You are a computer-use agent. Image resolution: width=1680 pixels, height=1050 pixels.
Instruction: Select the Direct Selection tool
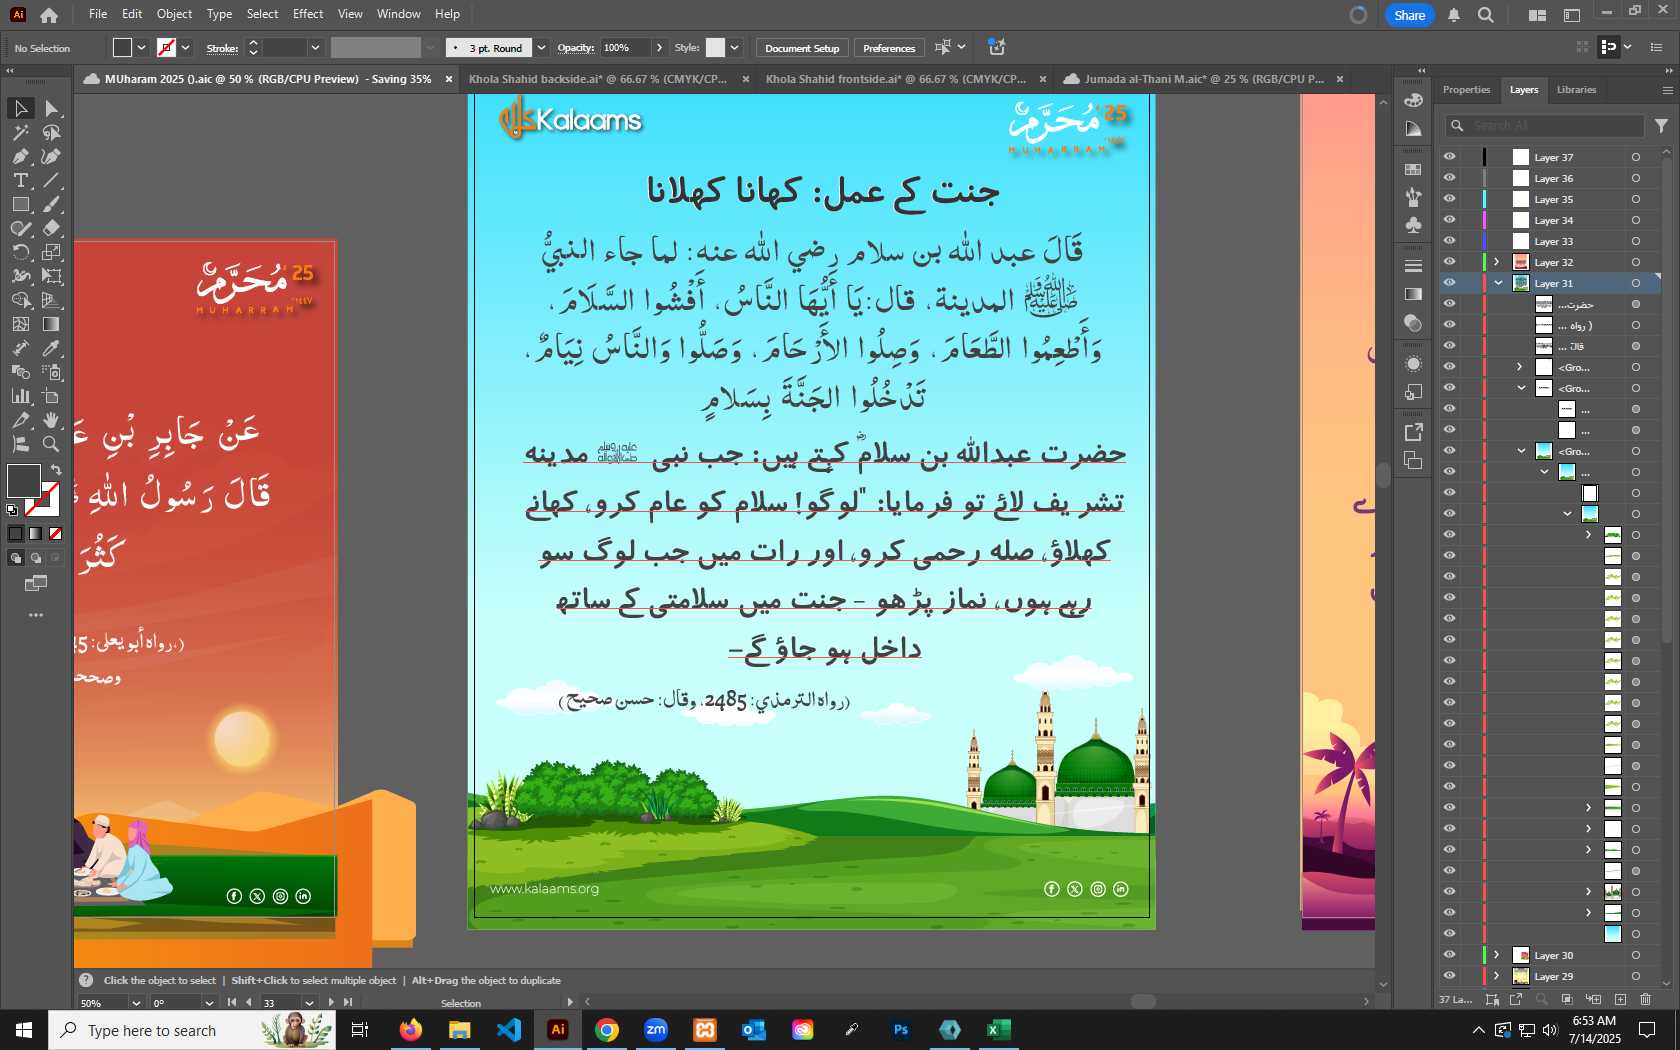[52, 108]
